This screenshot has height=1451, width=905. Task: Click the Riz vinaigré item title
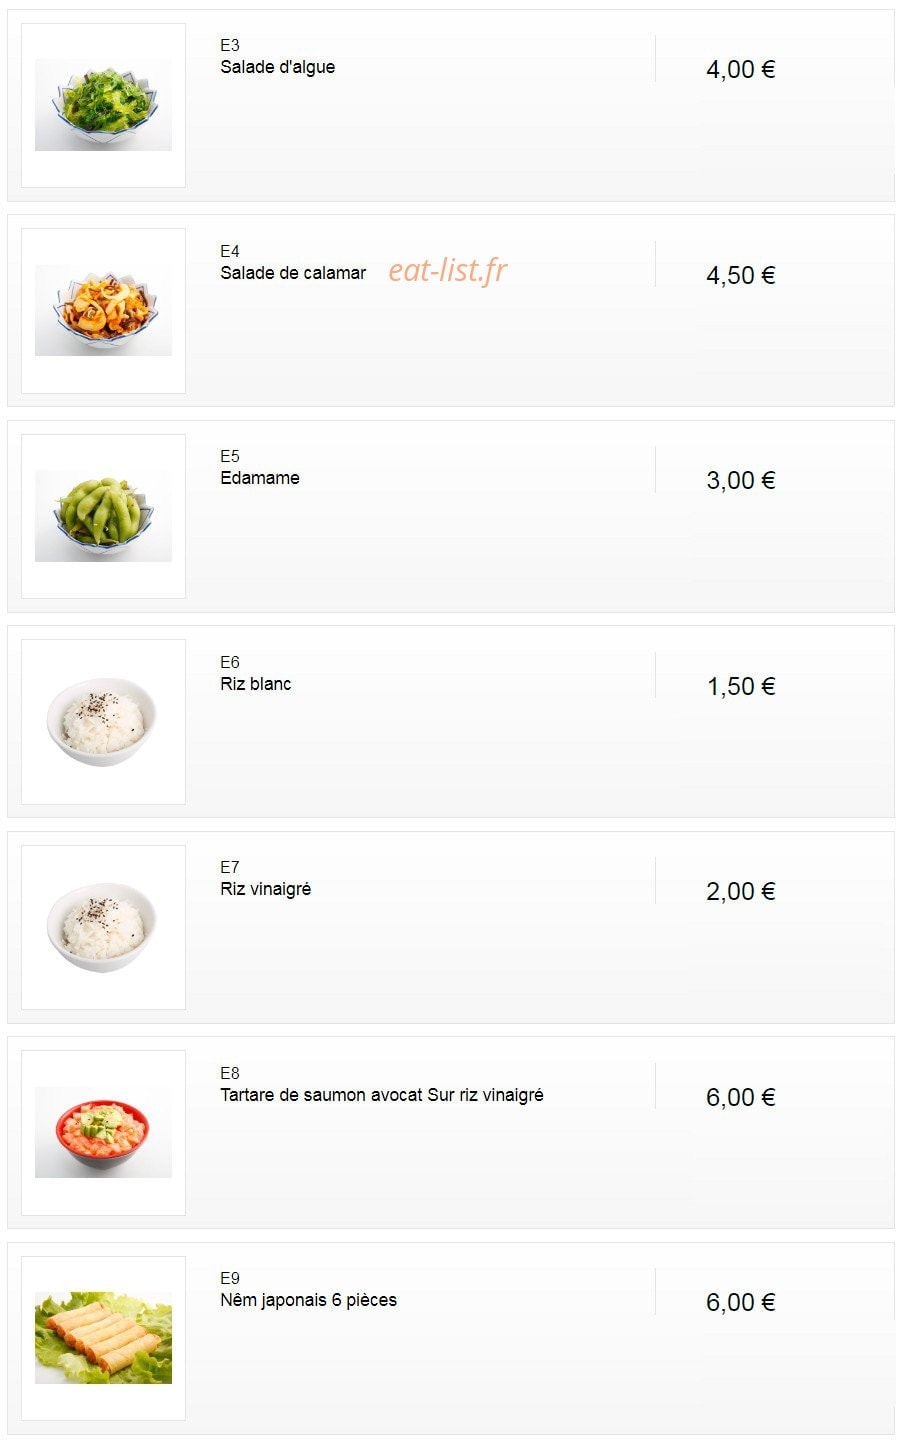pos(265,889)
